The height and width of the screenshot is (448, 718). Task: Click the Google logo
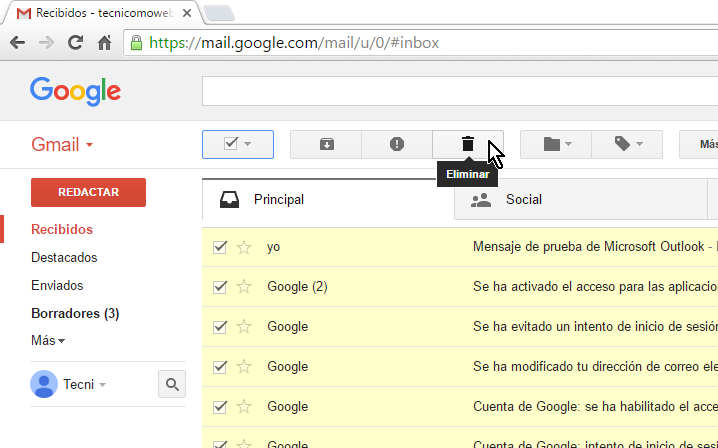76,91
